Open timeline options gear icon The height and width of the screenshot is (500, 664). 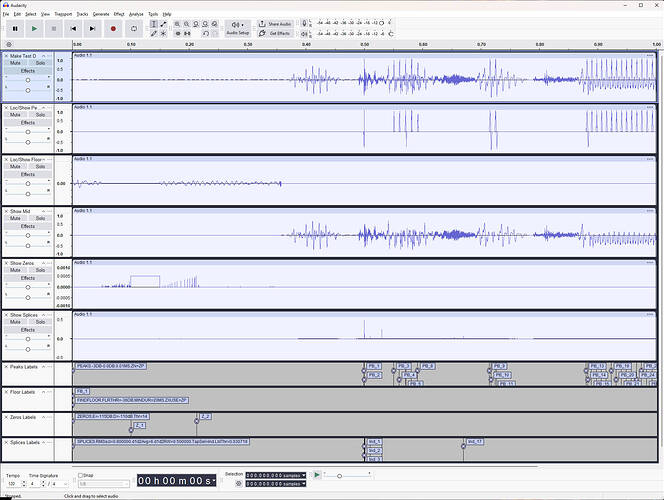click(9, 44)
